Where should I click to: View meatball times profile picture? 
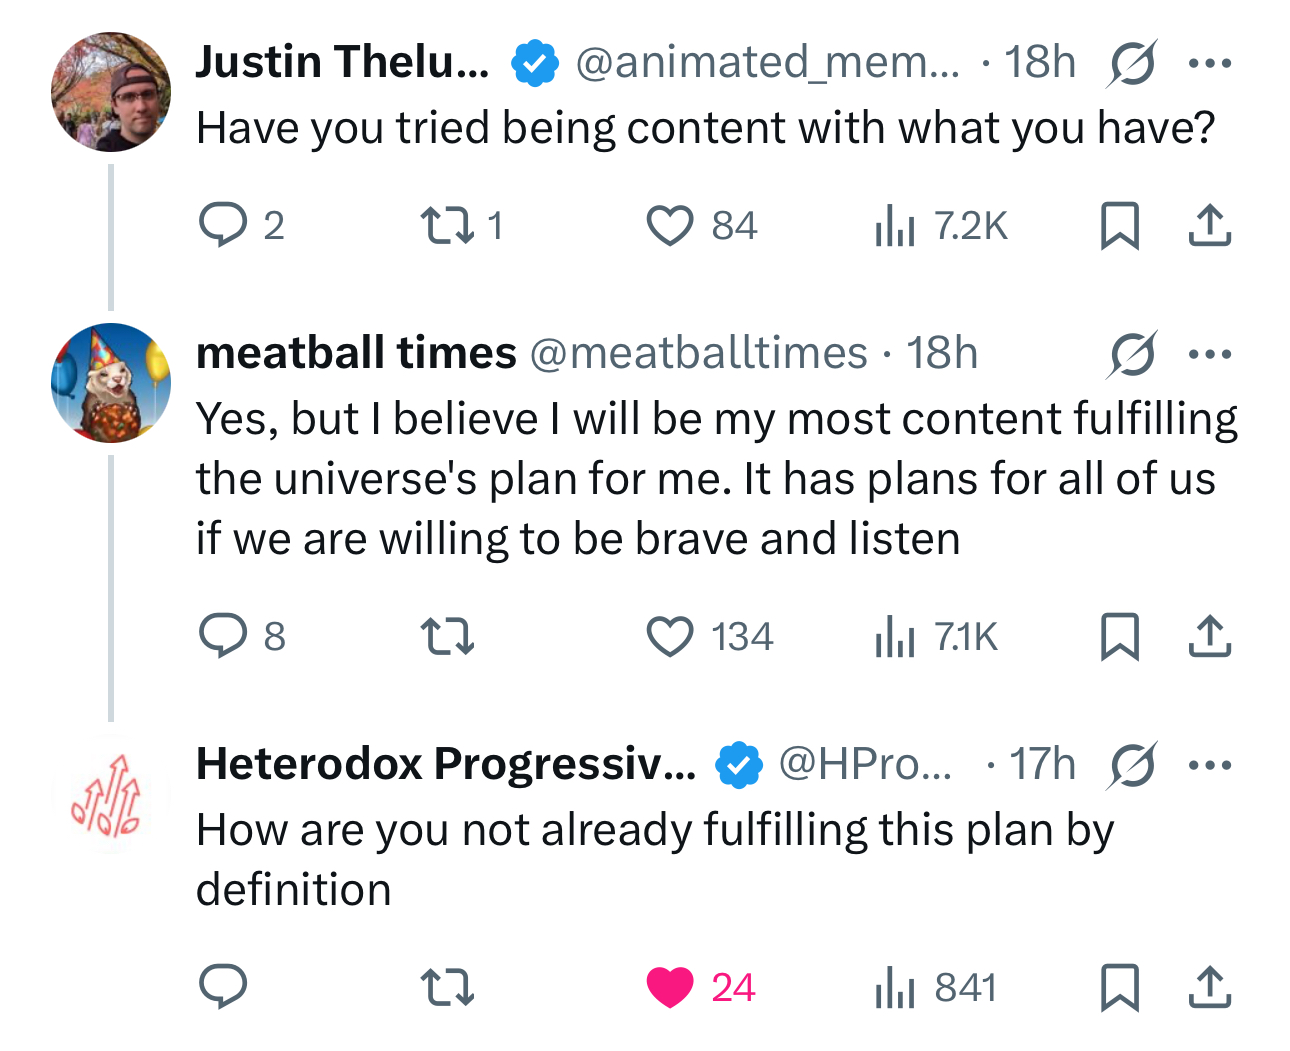coord(110,382)
